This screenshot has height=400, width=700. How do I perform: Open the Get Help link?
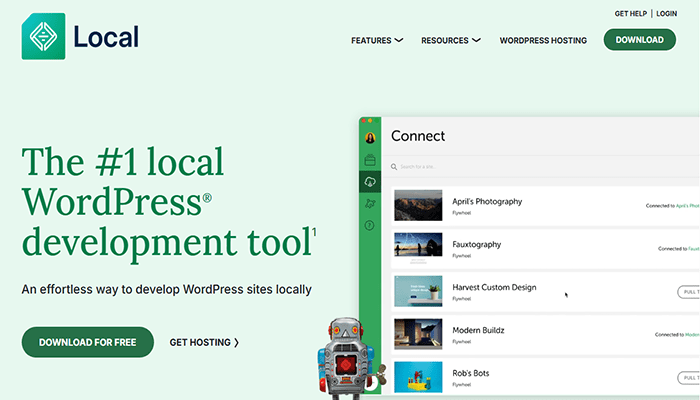633,14
